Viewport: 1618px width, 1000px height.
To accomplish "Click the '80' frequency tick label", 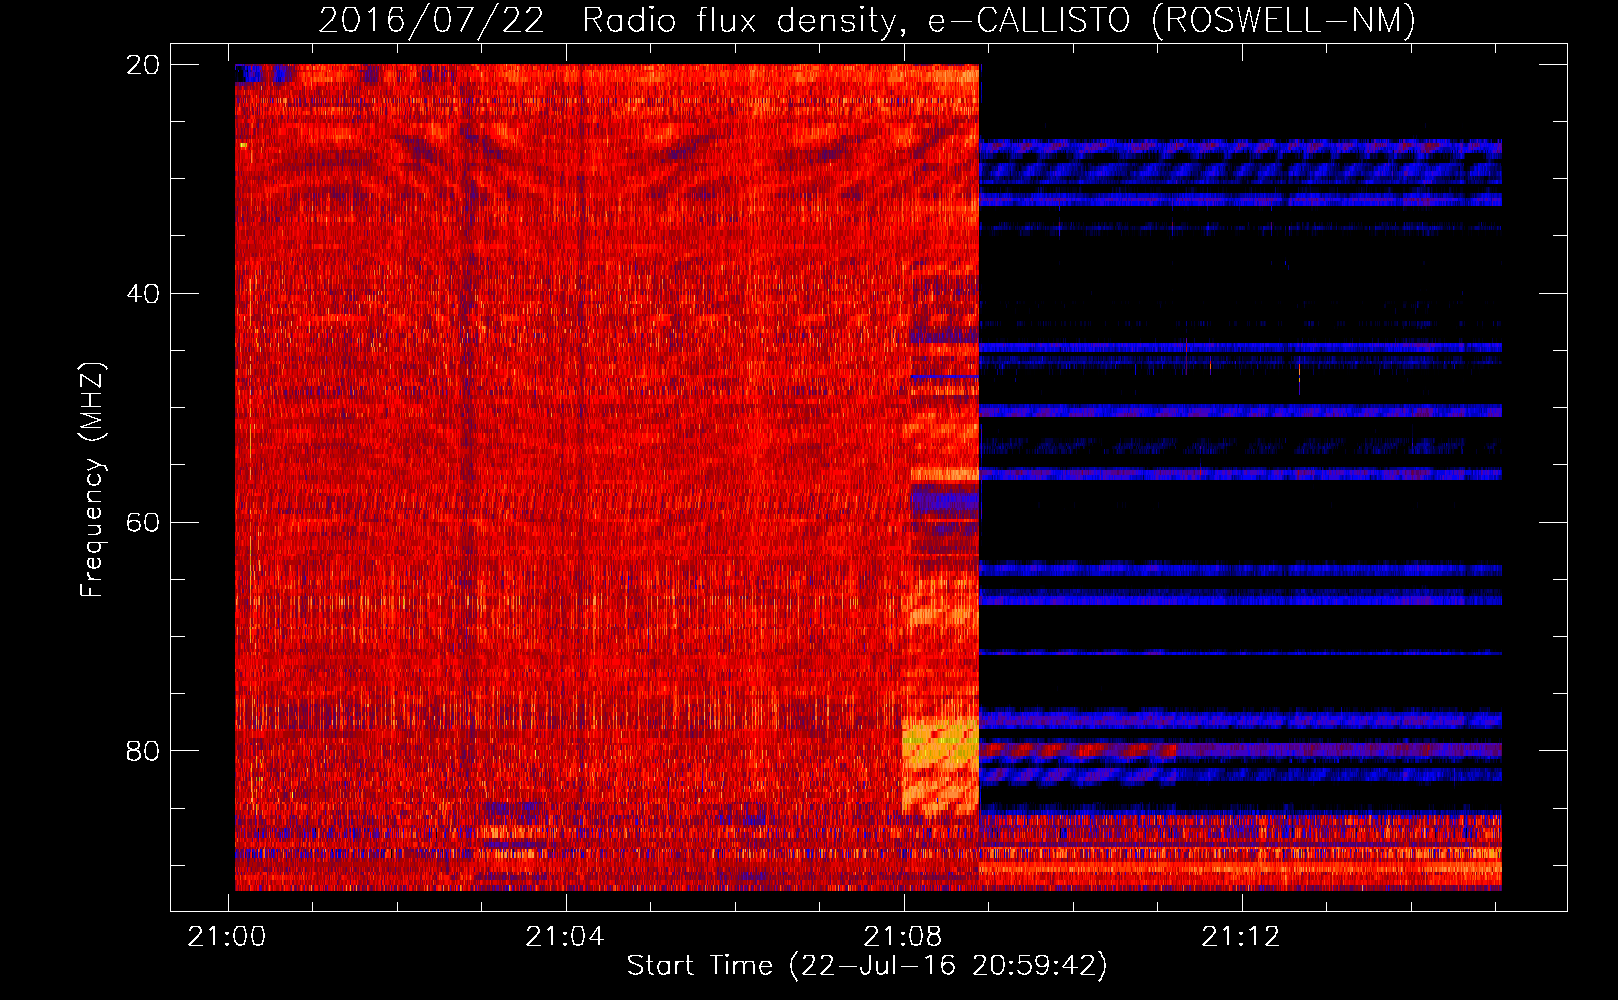I will [x=143, y=751].
